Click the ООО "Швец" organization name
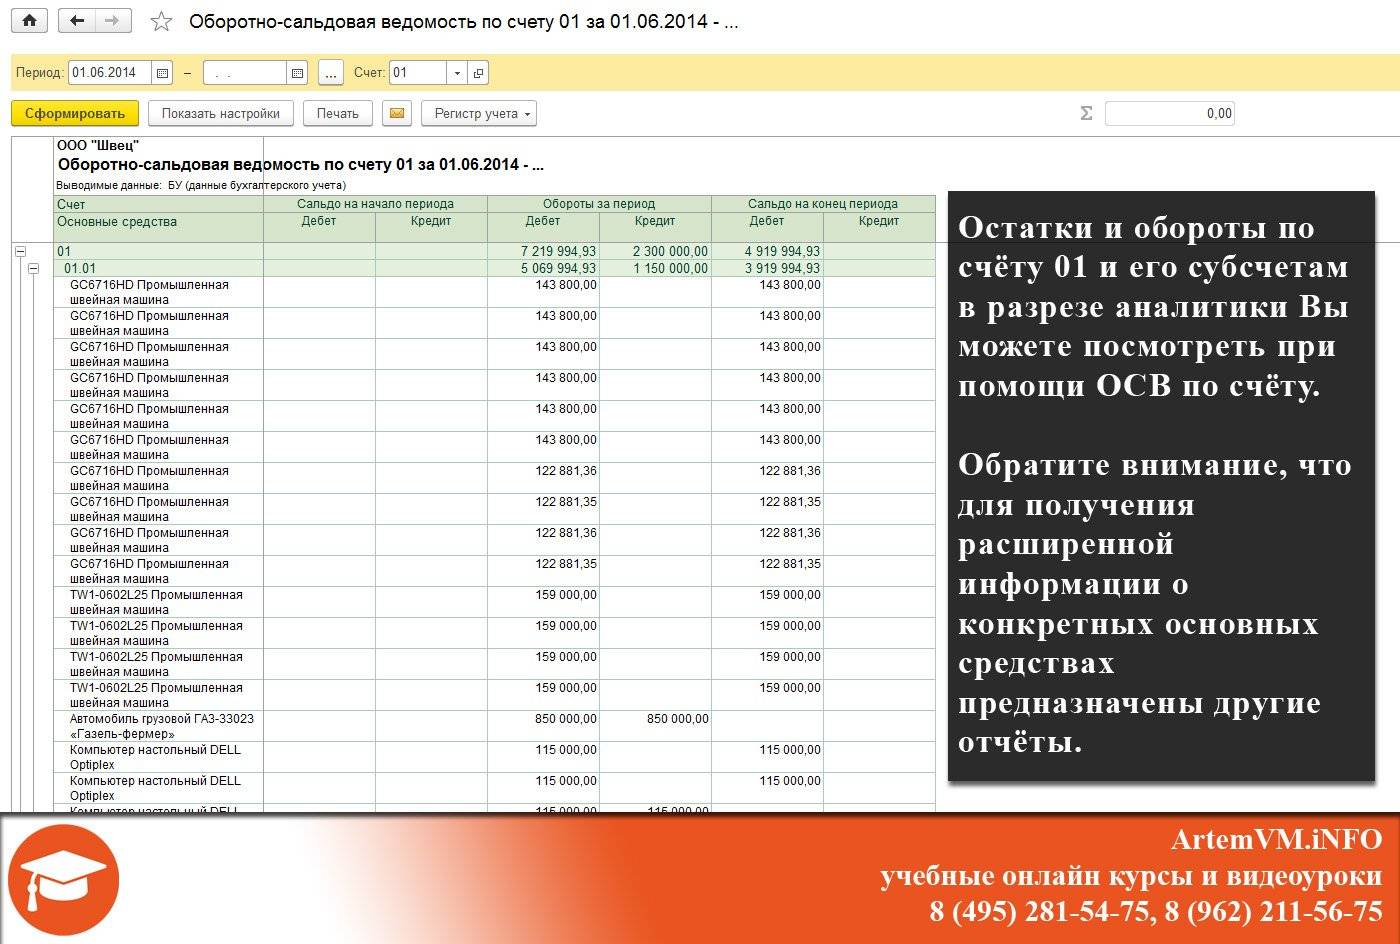Viewport: 1400px width, 944px height. pos(98,146)
